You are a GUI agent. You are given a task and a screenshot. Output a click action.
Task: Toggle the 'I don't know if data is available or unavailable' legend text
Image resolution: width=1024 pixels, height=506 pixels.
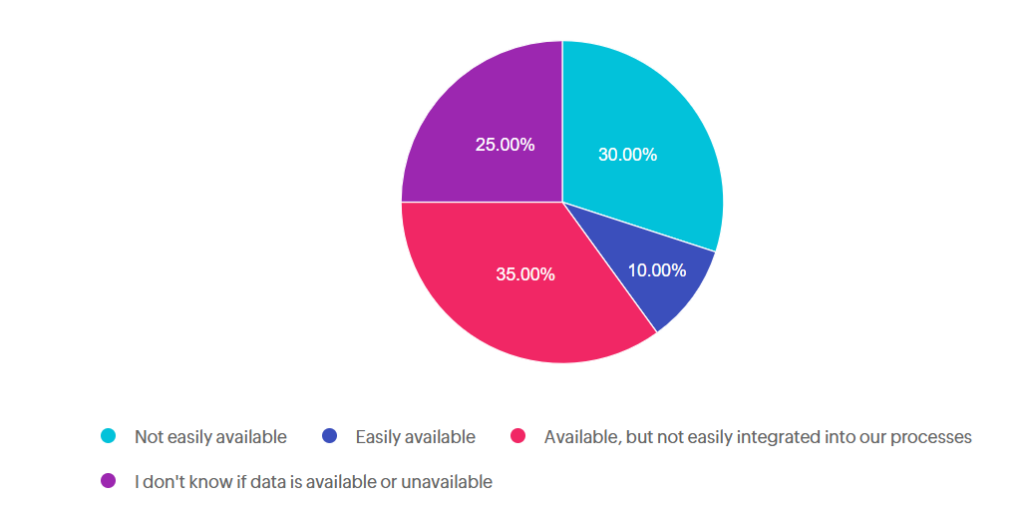coord(313,482)
